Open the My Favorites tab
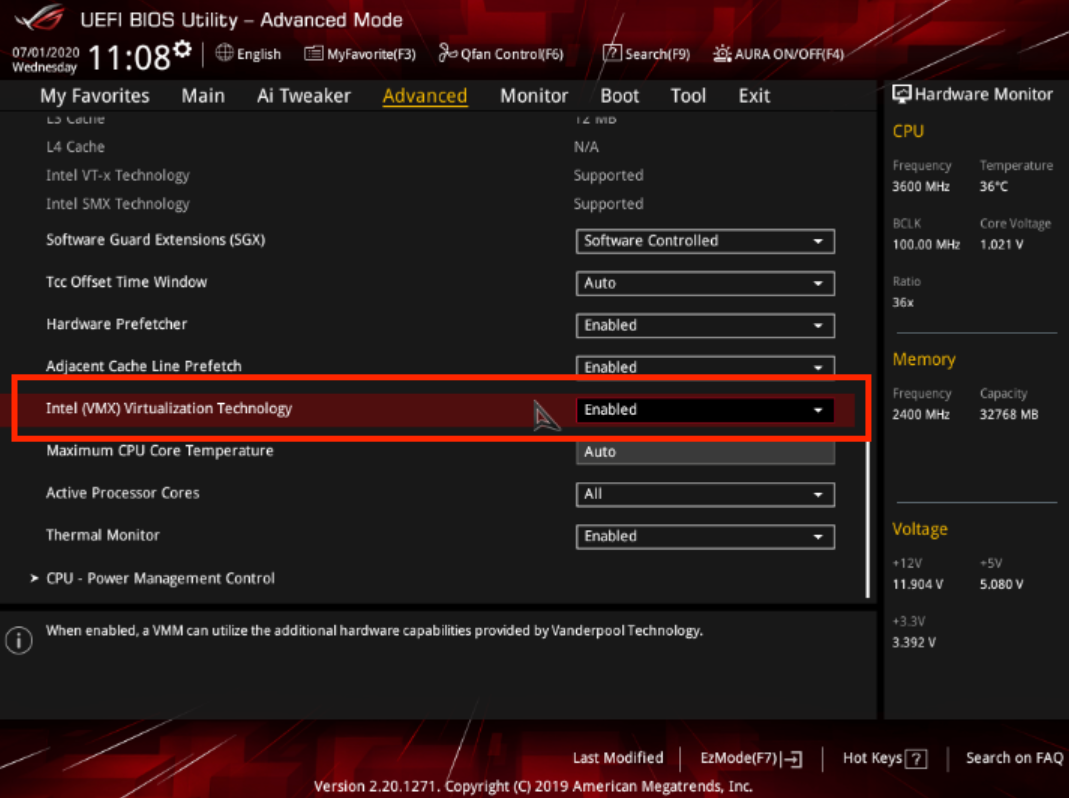1069x798 pixels. pyautogui.click(x=95, y=95)
